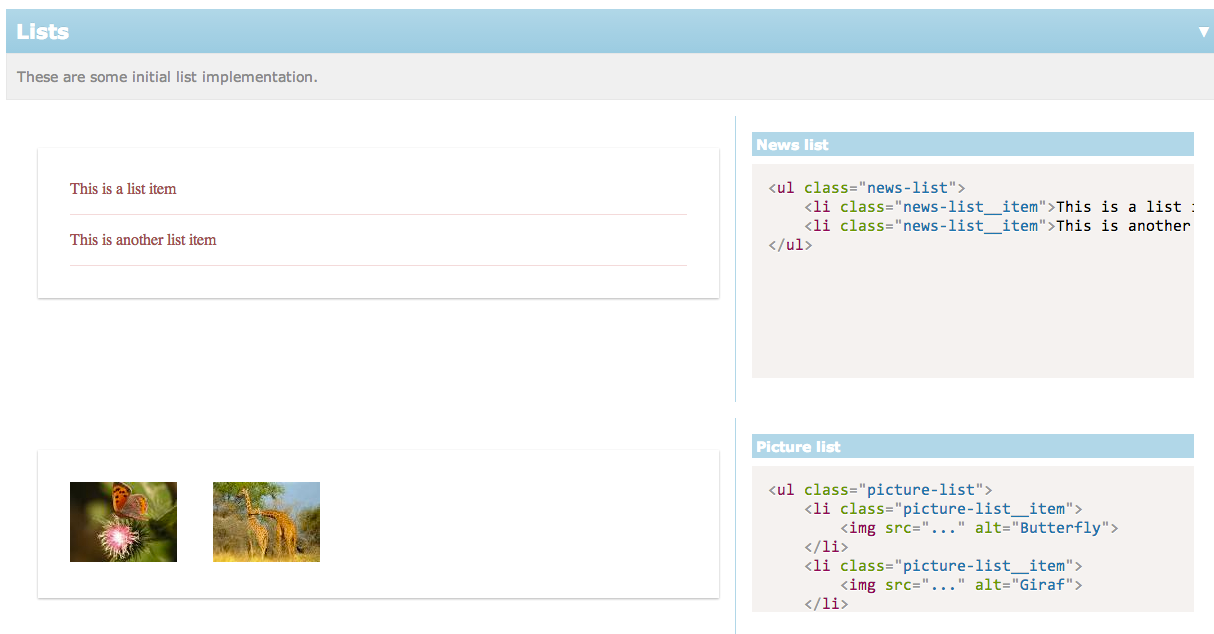Open the giraffe thumbnail image
Image resolution: width=1214 pixels, height=634 pixels.
point(266,522)
